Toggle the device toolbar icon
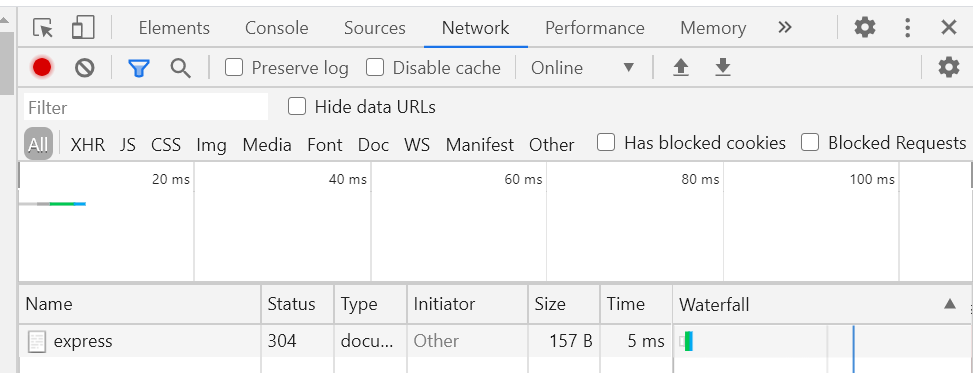Image resolution: width=973 pixels, height=373 pixels. point(83,28)
